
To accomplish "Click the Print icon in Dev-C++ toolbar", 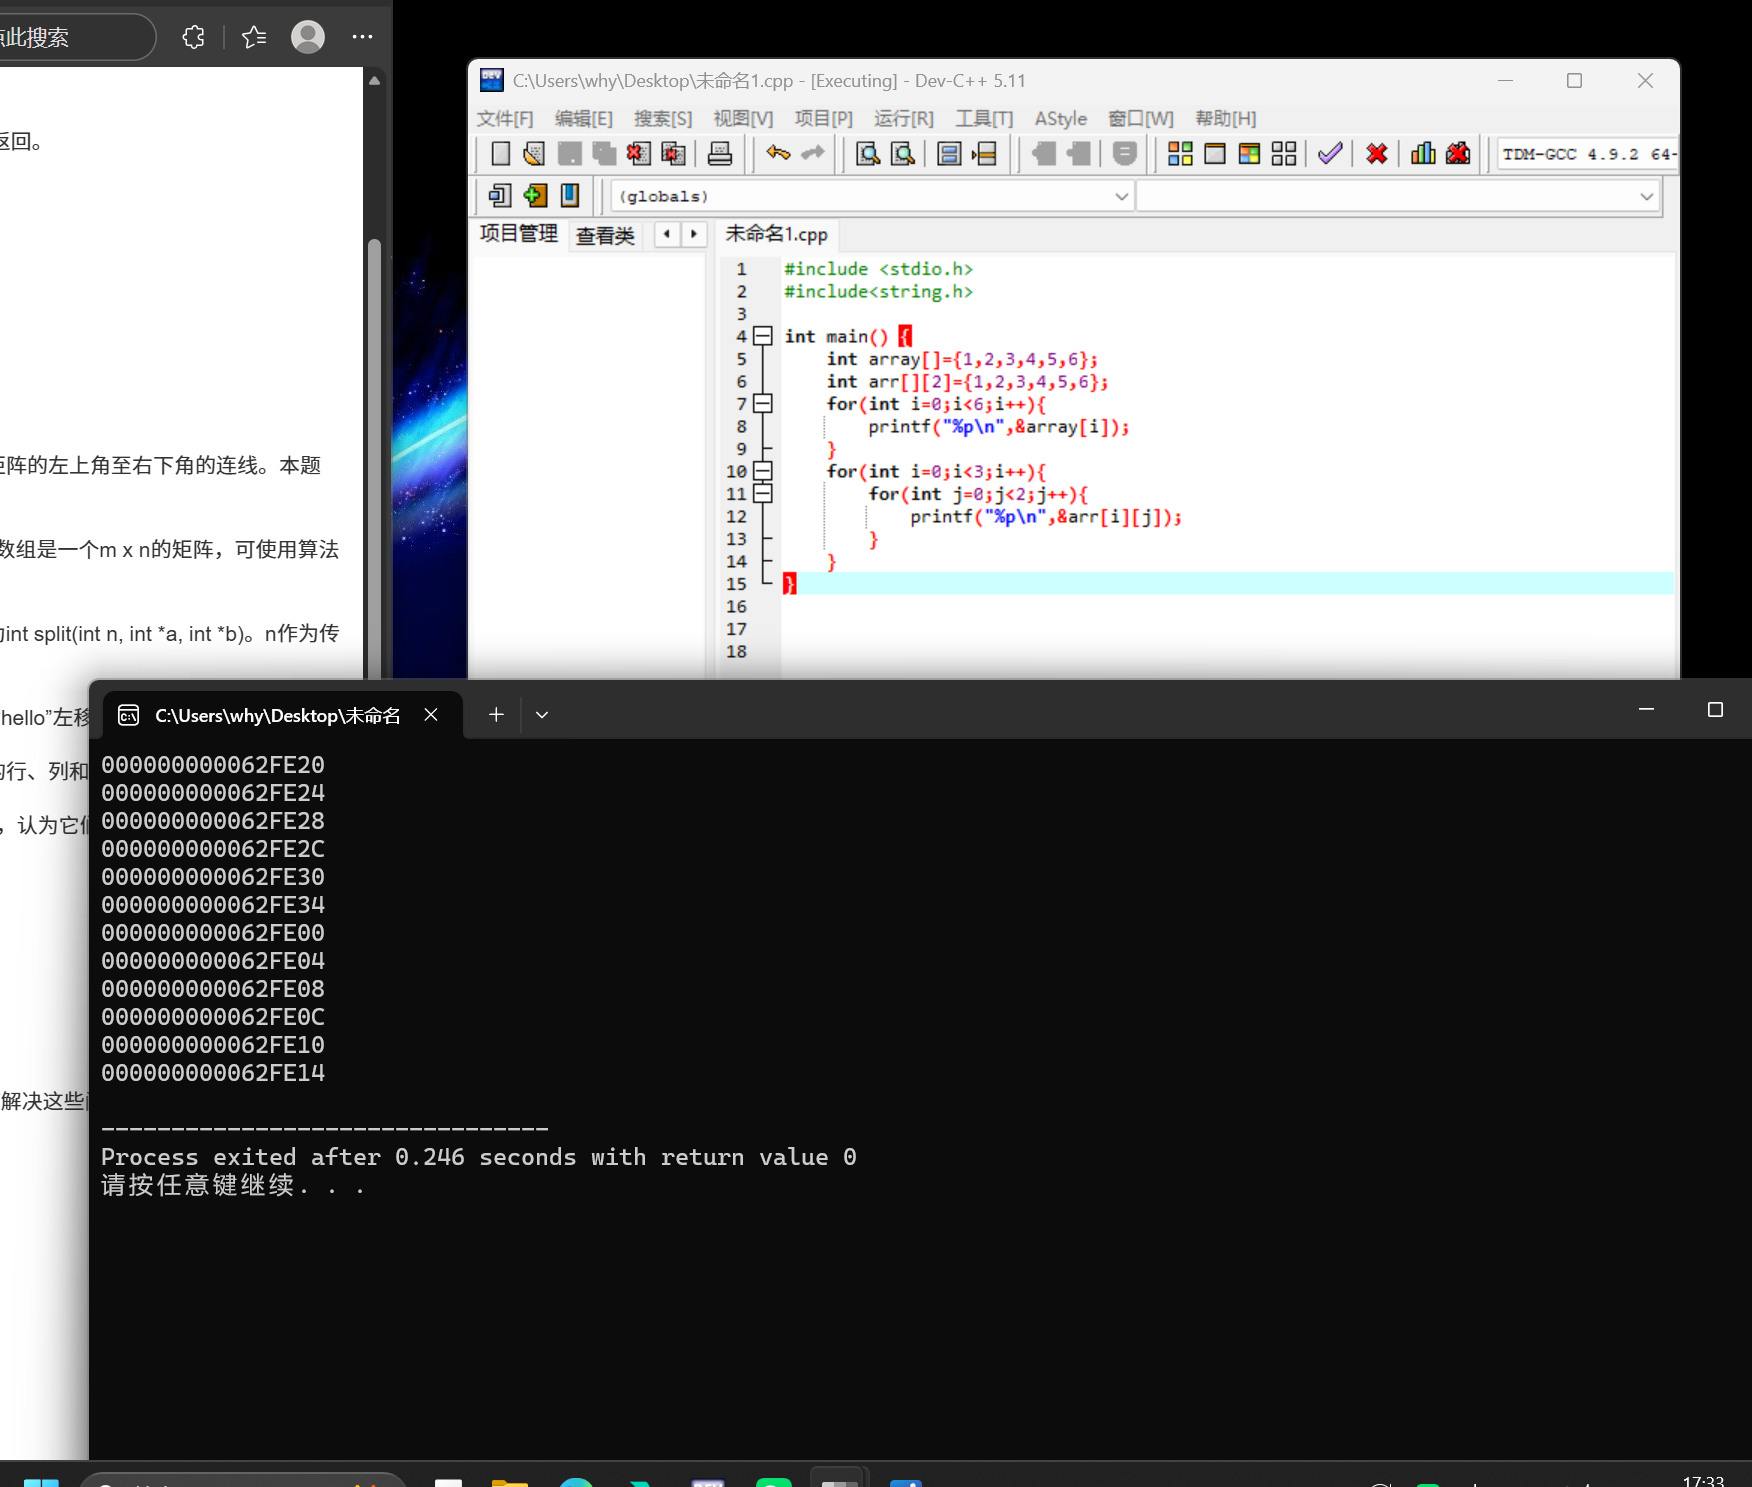I will [x=720, y=153].
